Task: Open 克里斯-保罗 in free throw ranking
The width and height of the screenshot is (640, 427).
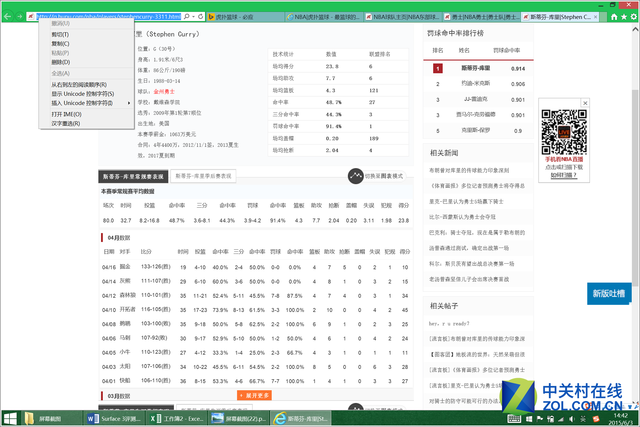Action: 476,131
